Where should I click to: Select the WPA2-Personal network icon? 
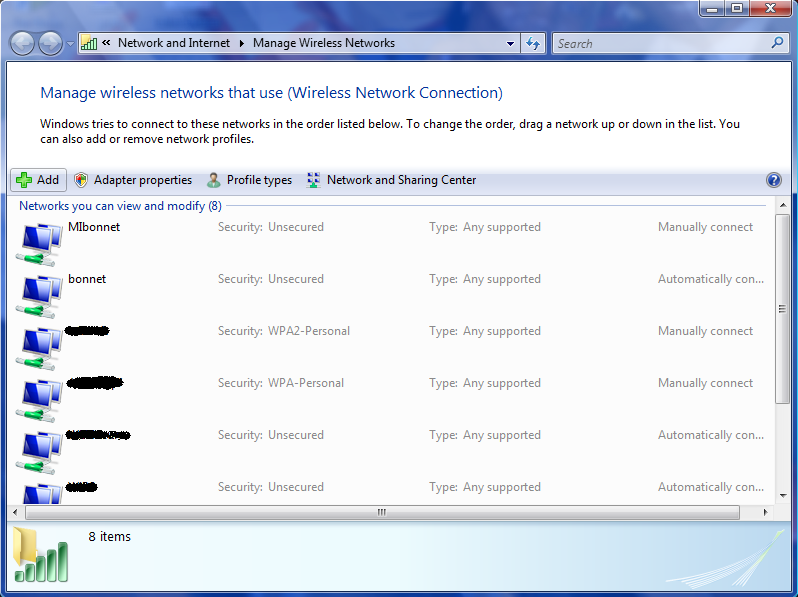39,349
